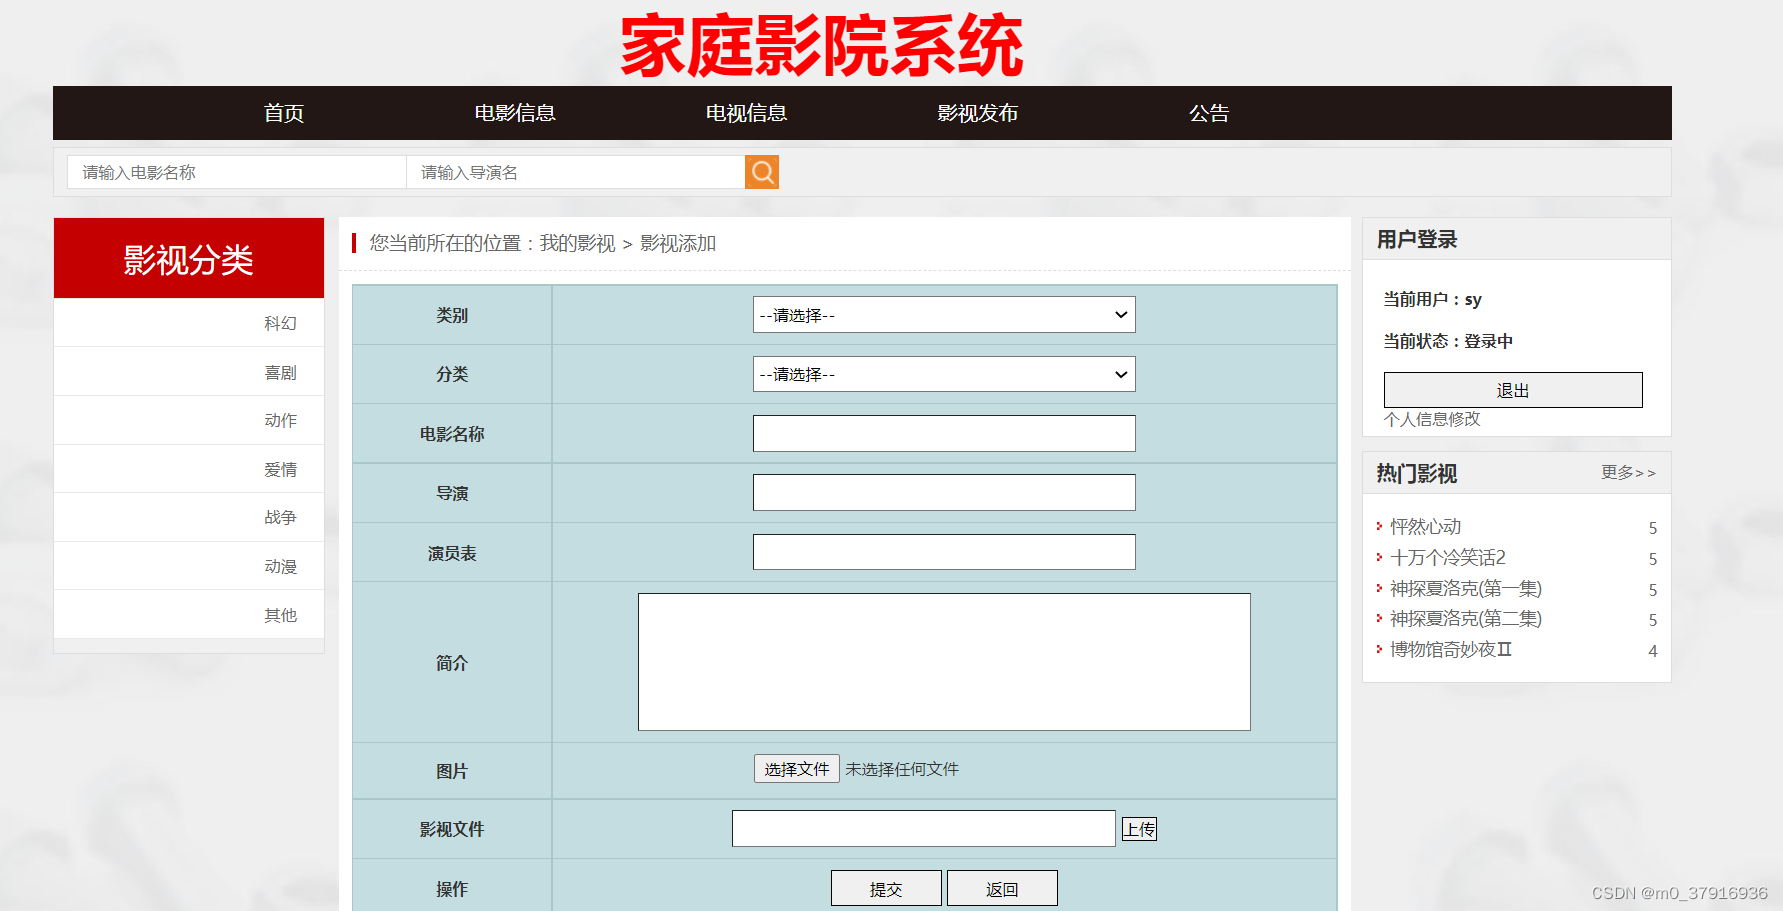The image size is (1783, 911).
Task: Click the 提交 submit button
Action: coord(886,887)
